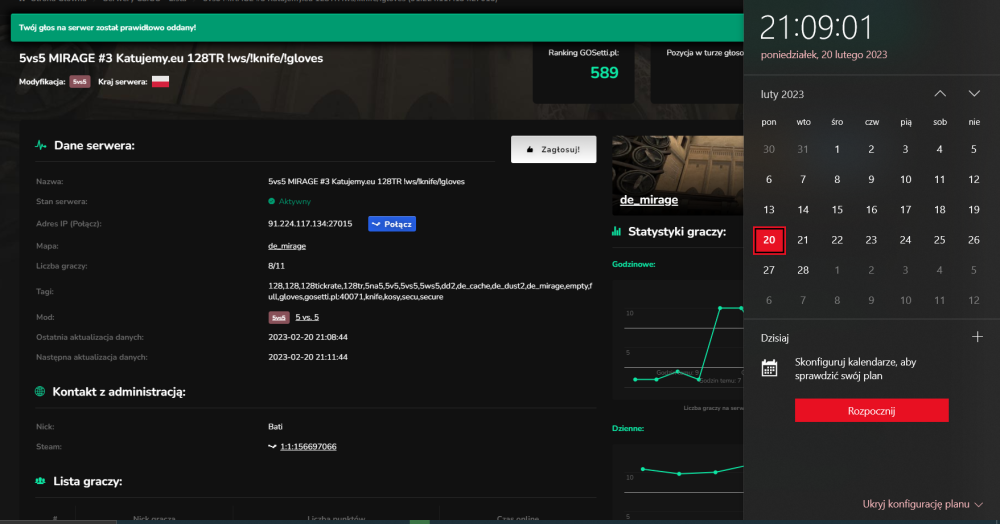Click the red Rozpocznij button
The image size is (1000, 524).
pyautogui.click(x=871, y=411)
